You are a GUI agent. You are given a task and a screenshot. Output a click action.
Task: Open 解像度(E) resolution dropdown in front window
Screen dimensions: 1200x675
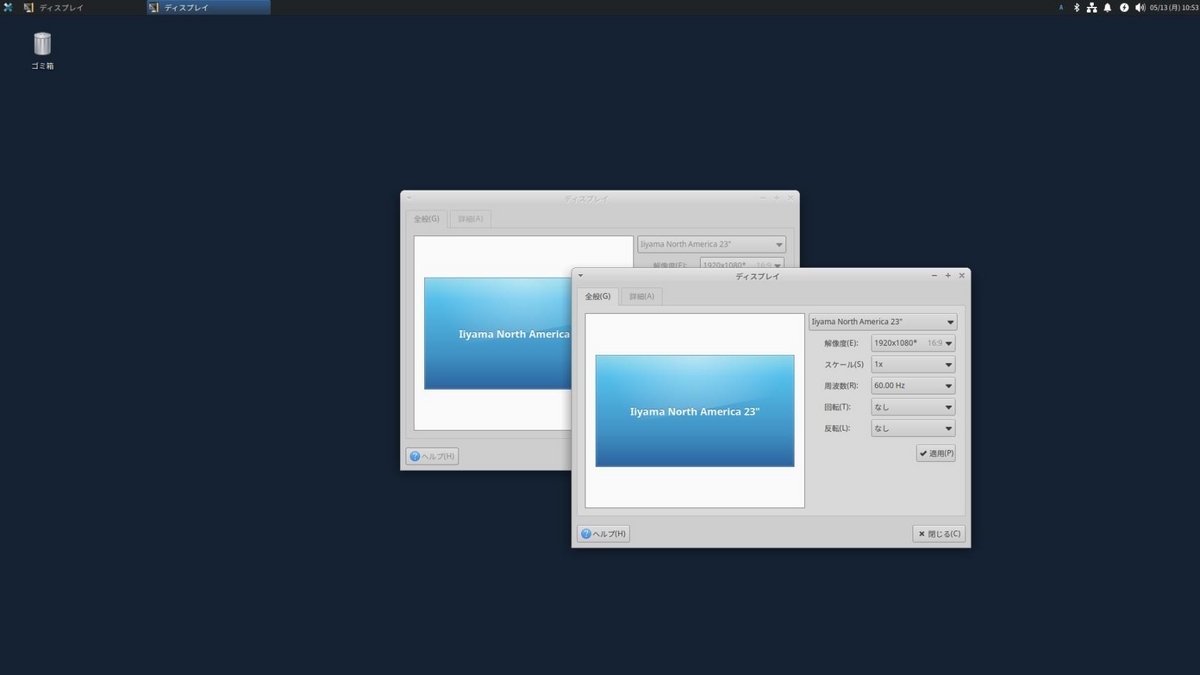pyautogui.click(x=913, y=343)
